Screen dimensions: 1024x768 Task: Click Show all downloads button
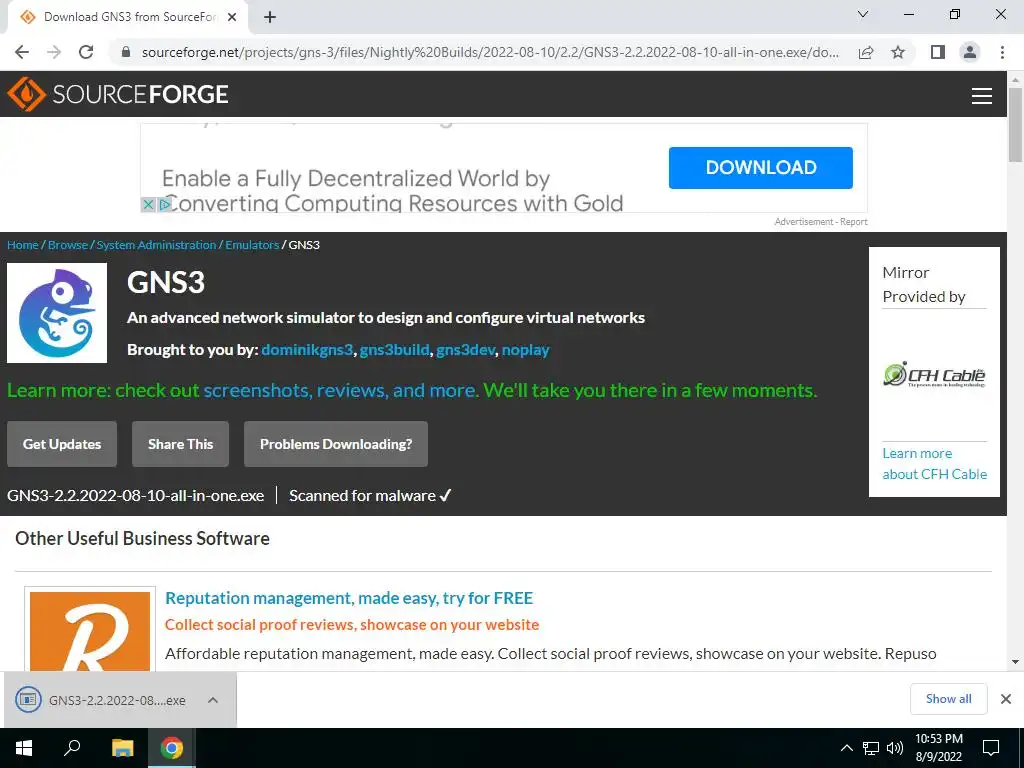(948, 699)
